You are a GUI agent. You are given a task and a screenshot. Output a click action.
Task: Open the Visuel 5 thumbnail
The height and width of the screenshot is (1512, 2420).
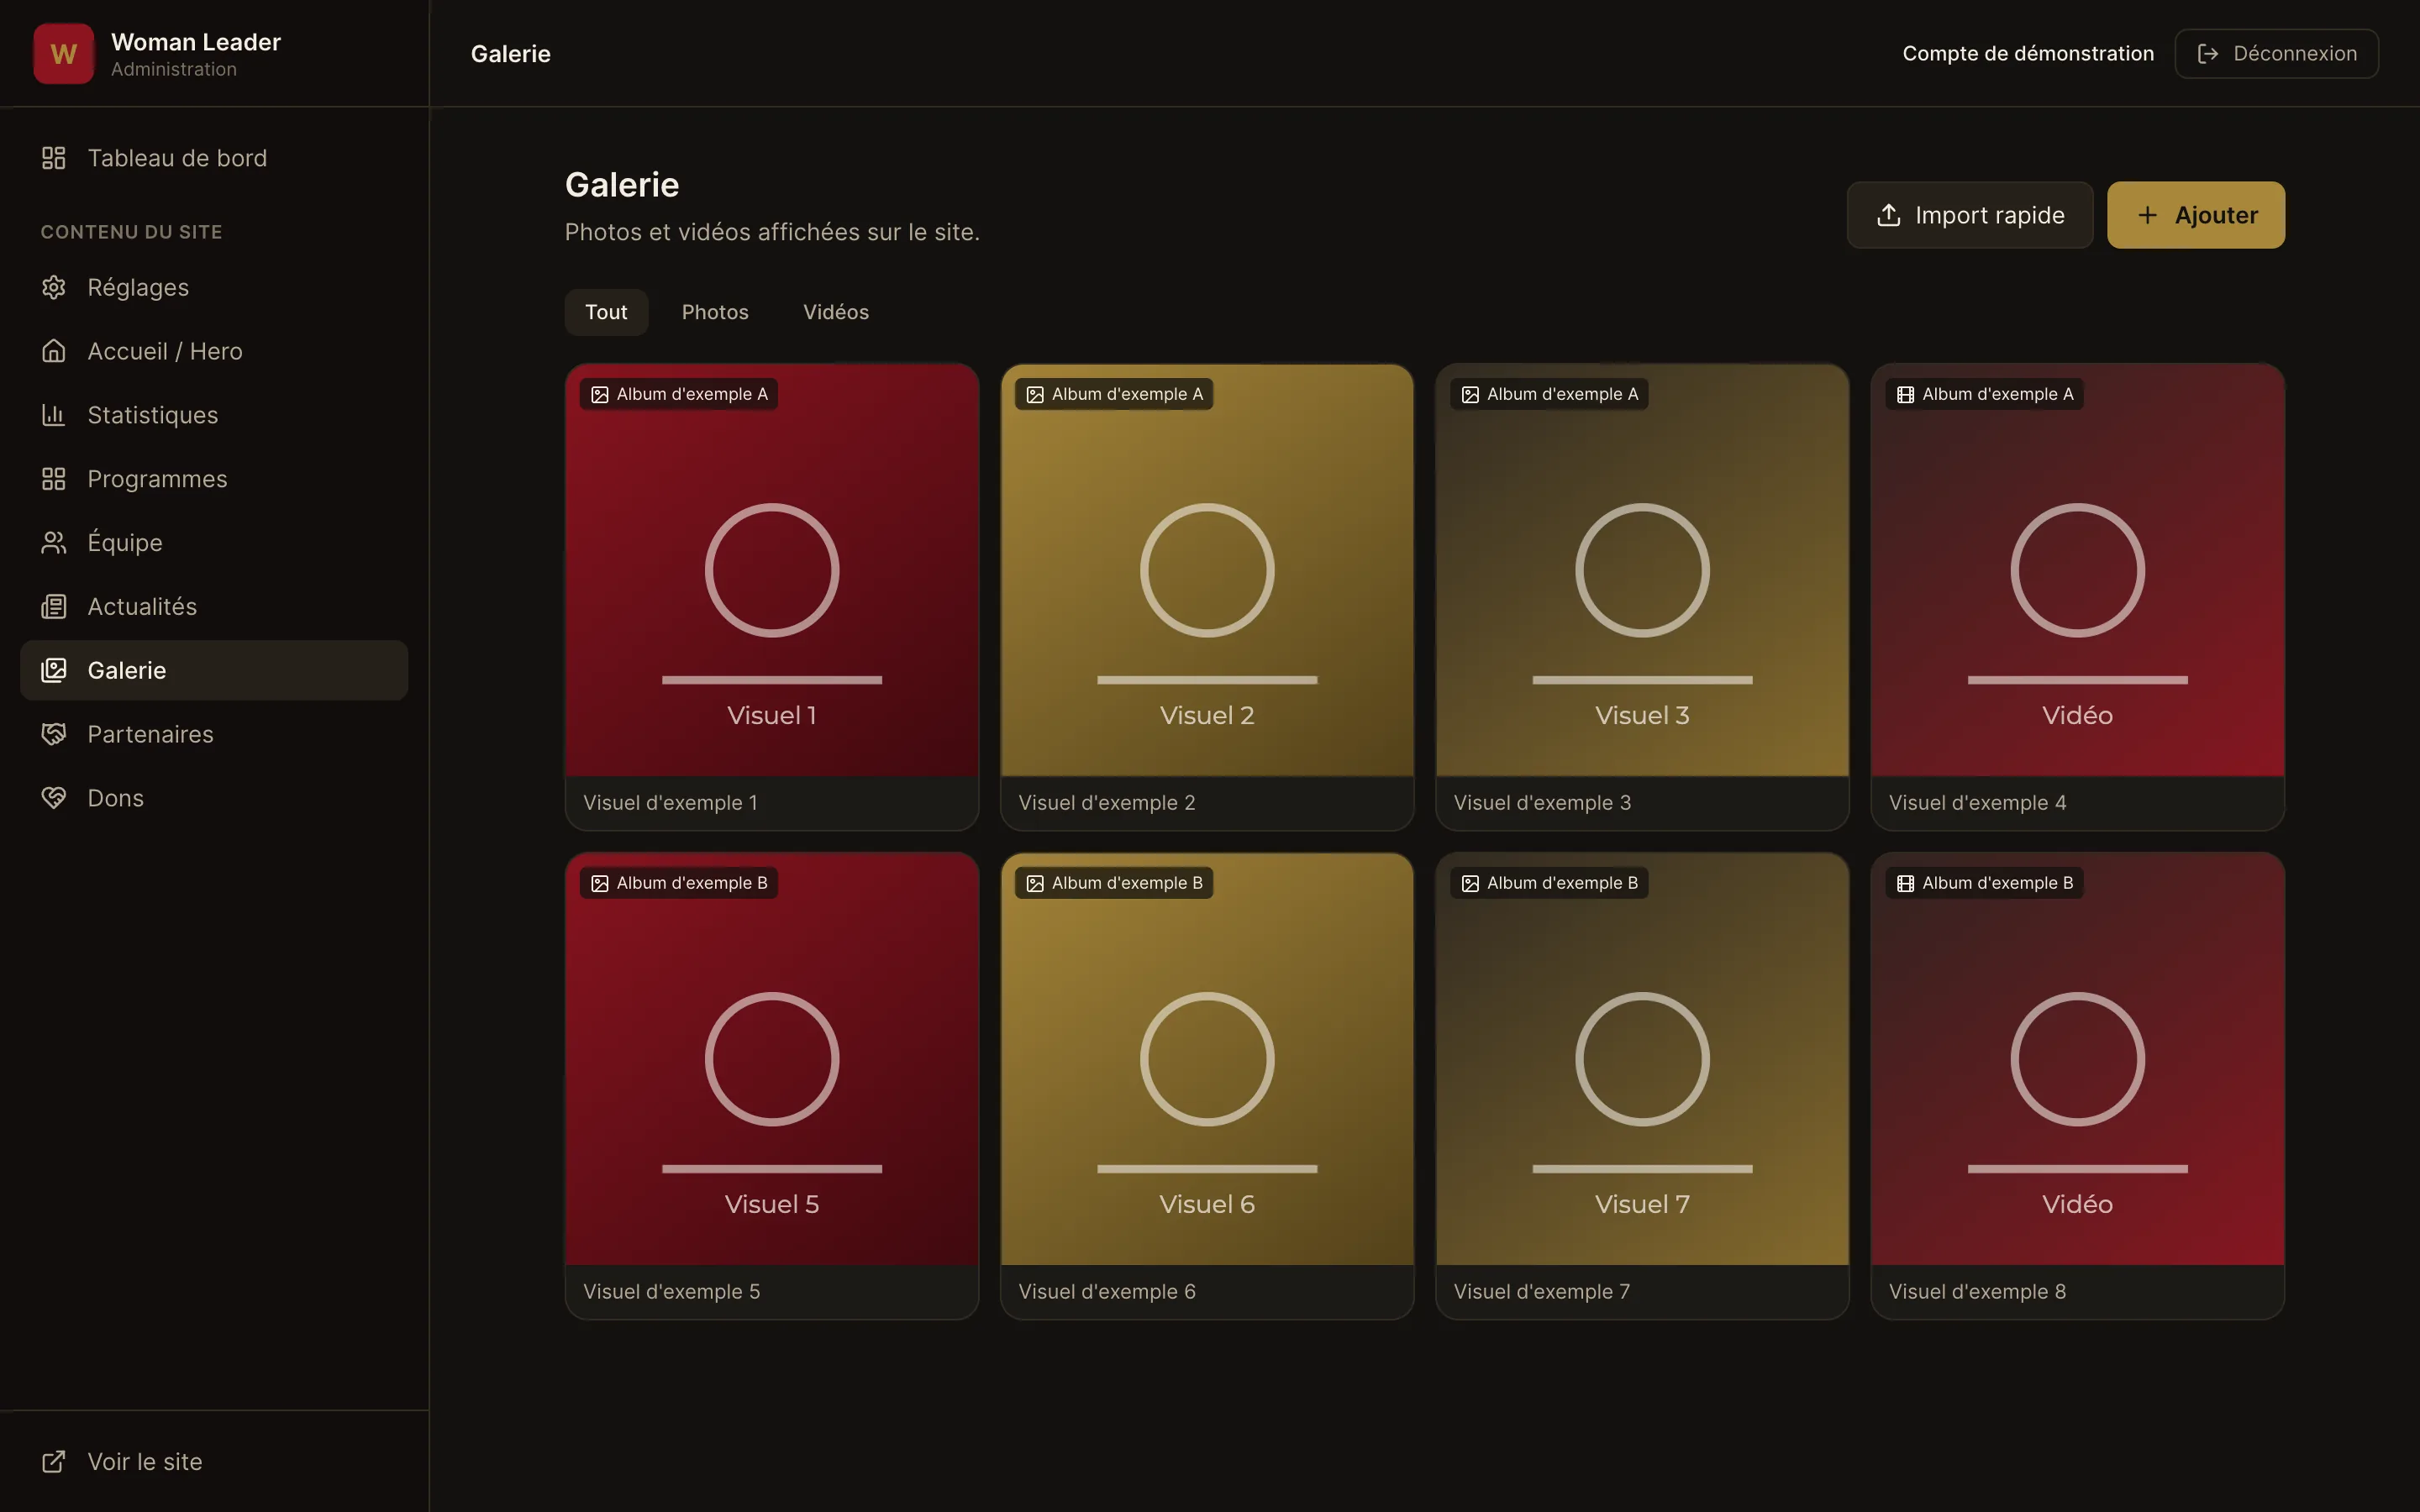(771, 1060)
